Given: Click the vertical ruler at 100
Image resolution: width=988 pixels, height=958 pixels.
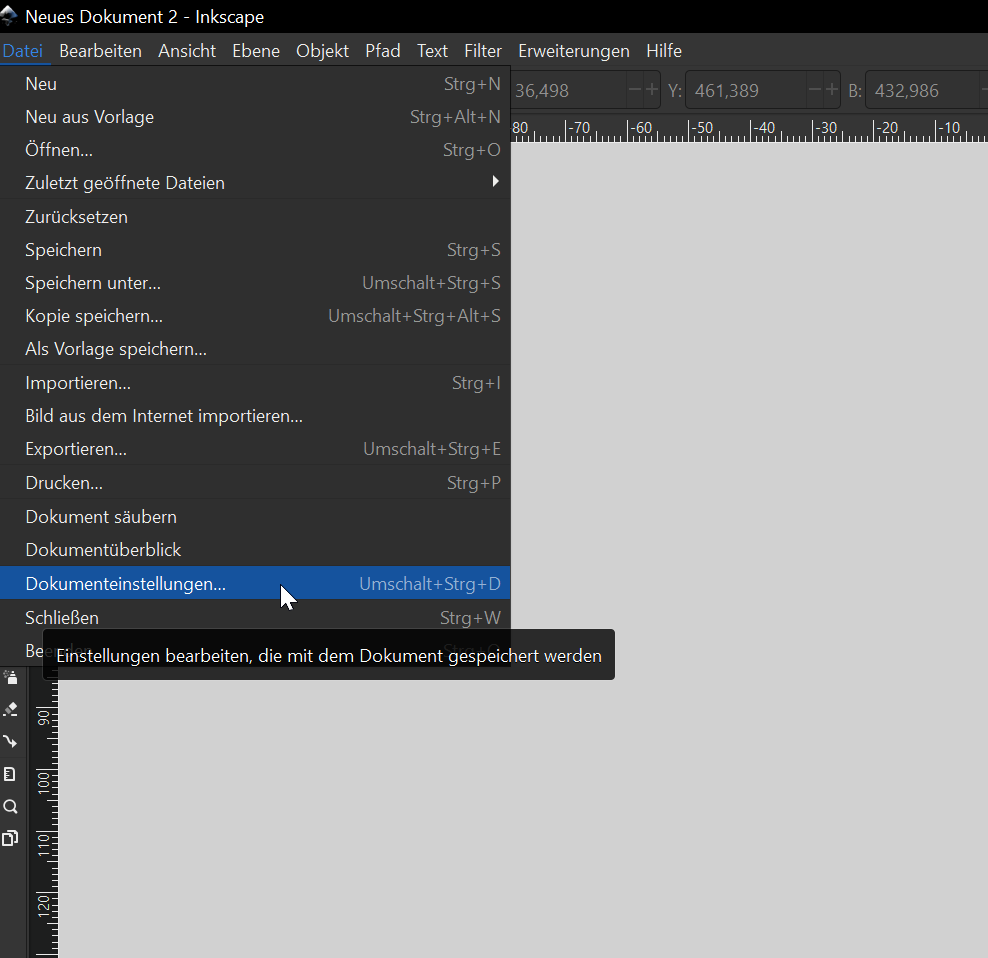Looking at the screenshot, I should coord(43,781).
